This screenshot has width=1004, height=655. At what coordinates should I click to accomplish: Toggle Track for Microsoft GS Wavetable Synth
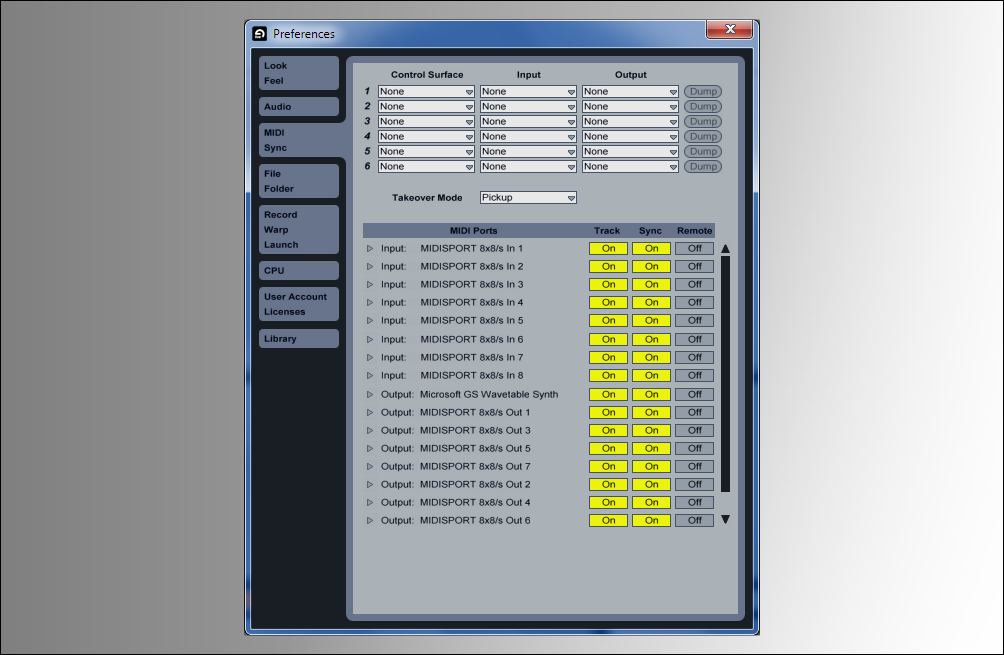[x=608, y=394]
